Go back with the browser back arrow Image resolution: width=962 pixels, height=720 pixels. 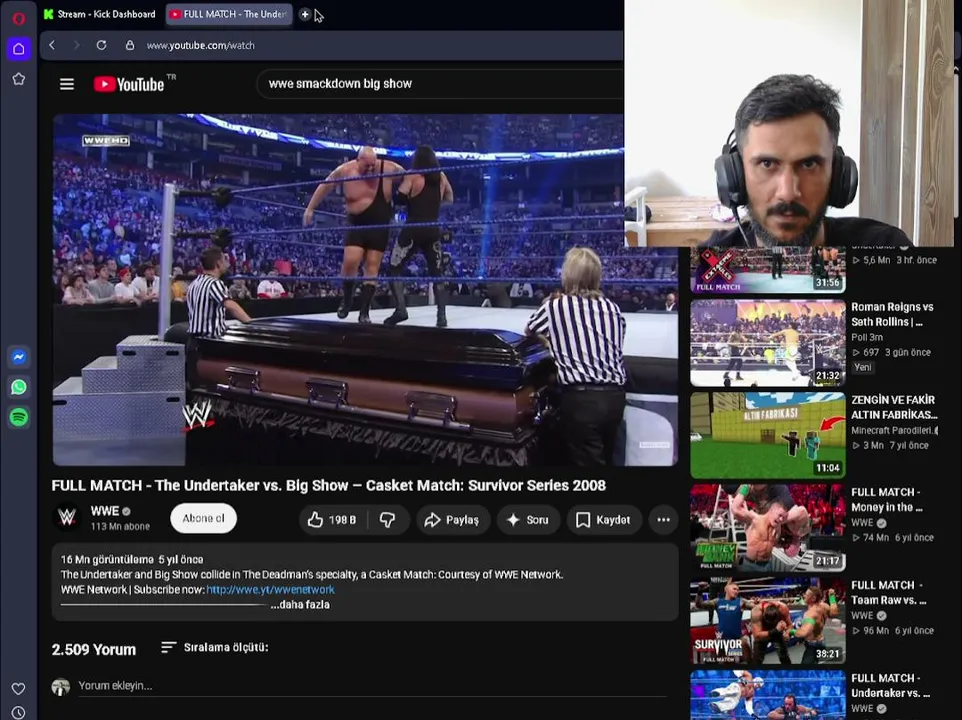52,45
